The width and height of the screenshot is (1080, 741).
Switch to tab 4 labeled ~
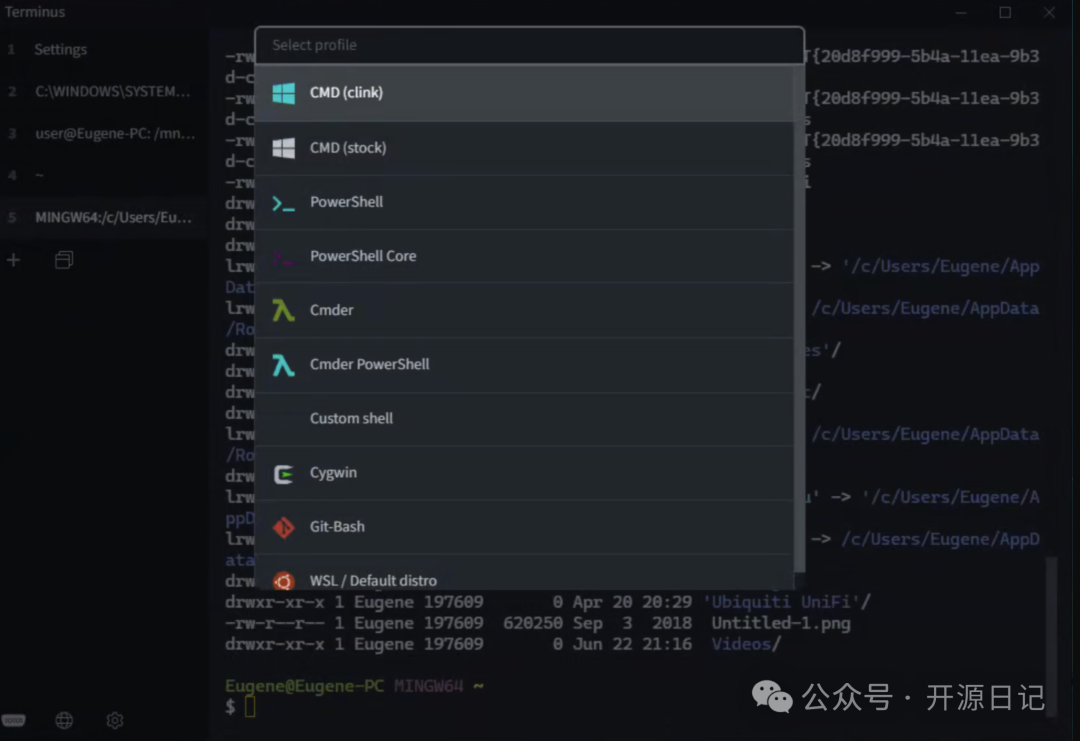(103, 176)
